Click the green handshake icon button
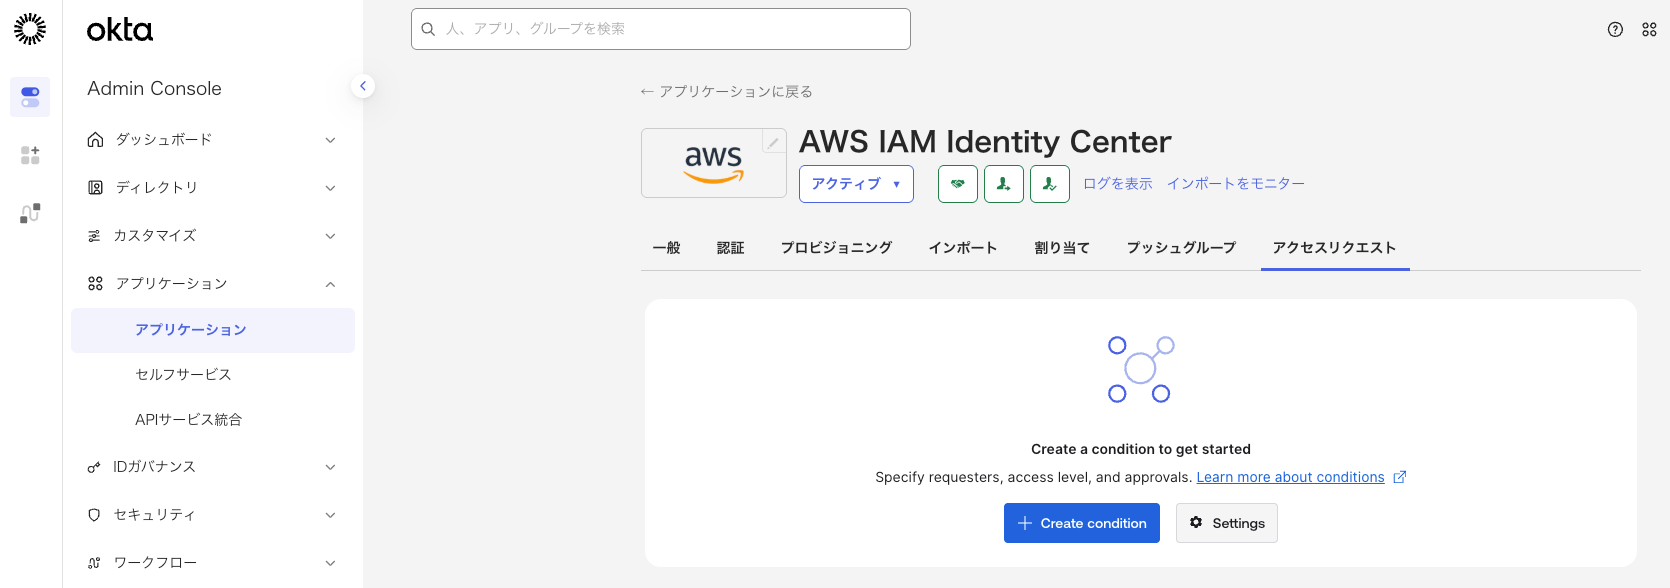This screenshot has width=1670, height=588. (958, 184)
